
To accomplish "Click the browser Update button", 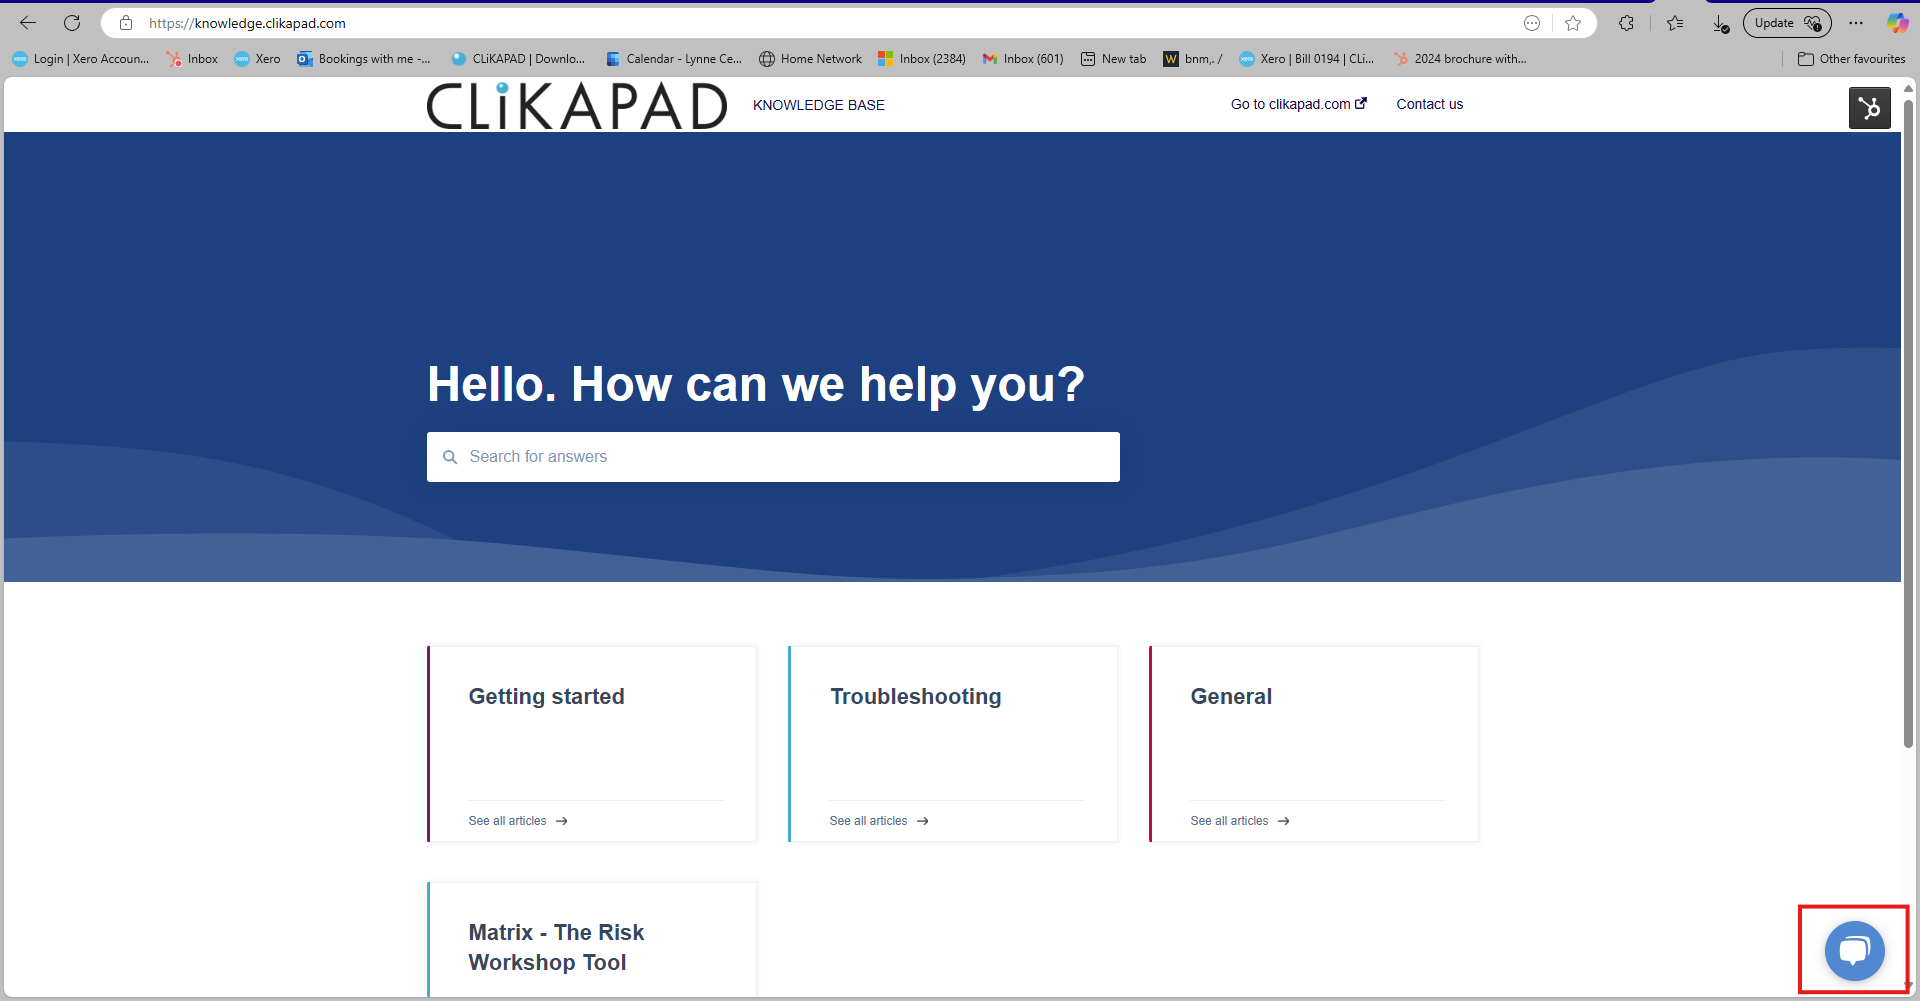I will 1787,23.
